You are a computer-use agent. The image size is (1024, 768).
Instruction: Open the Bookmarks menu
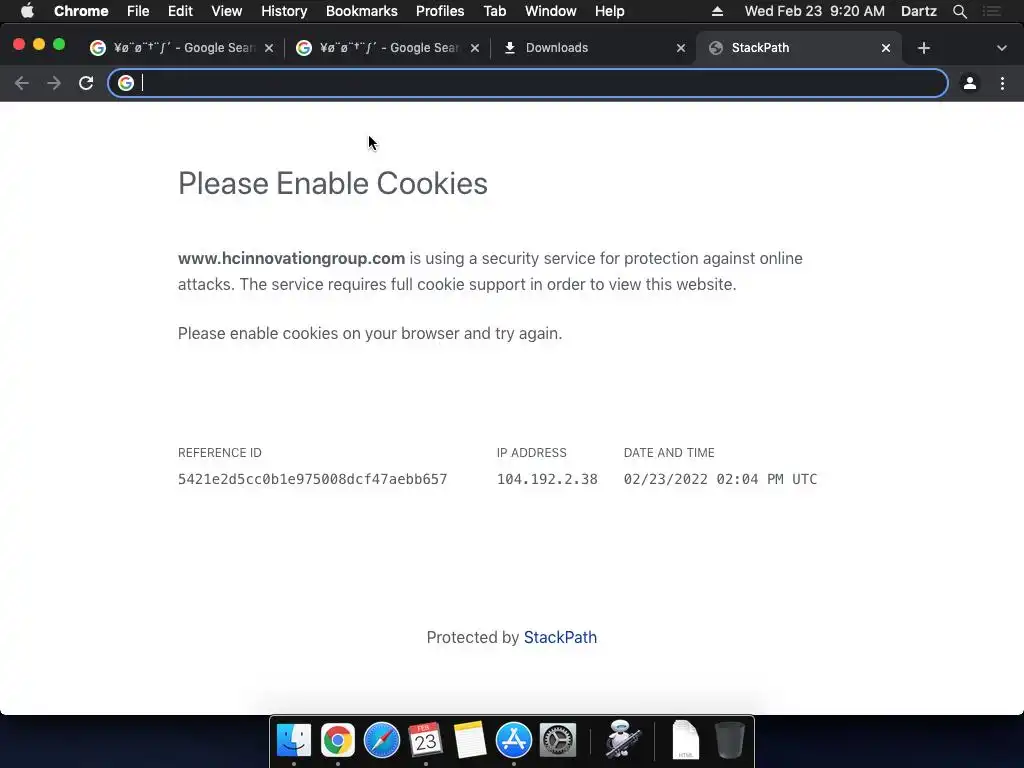click(x=361, y=11)
